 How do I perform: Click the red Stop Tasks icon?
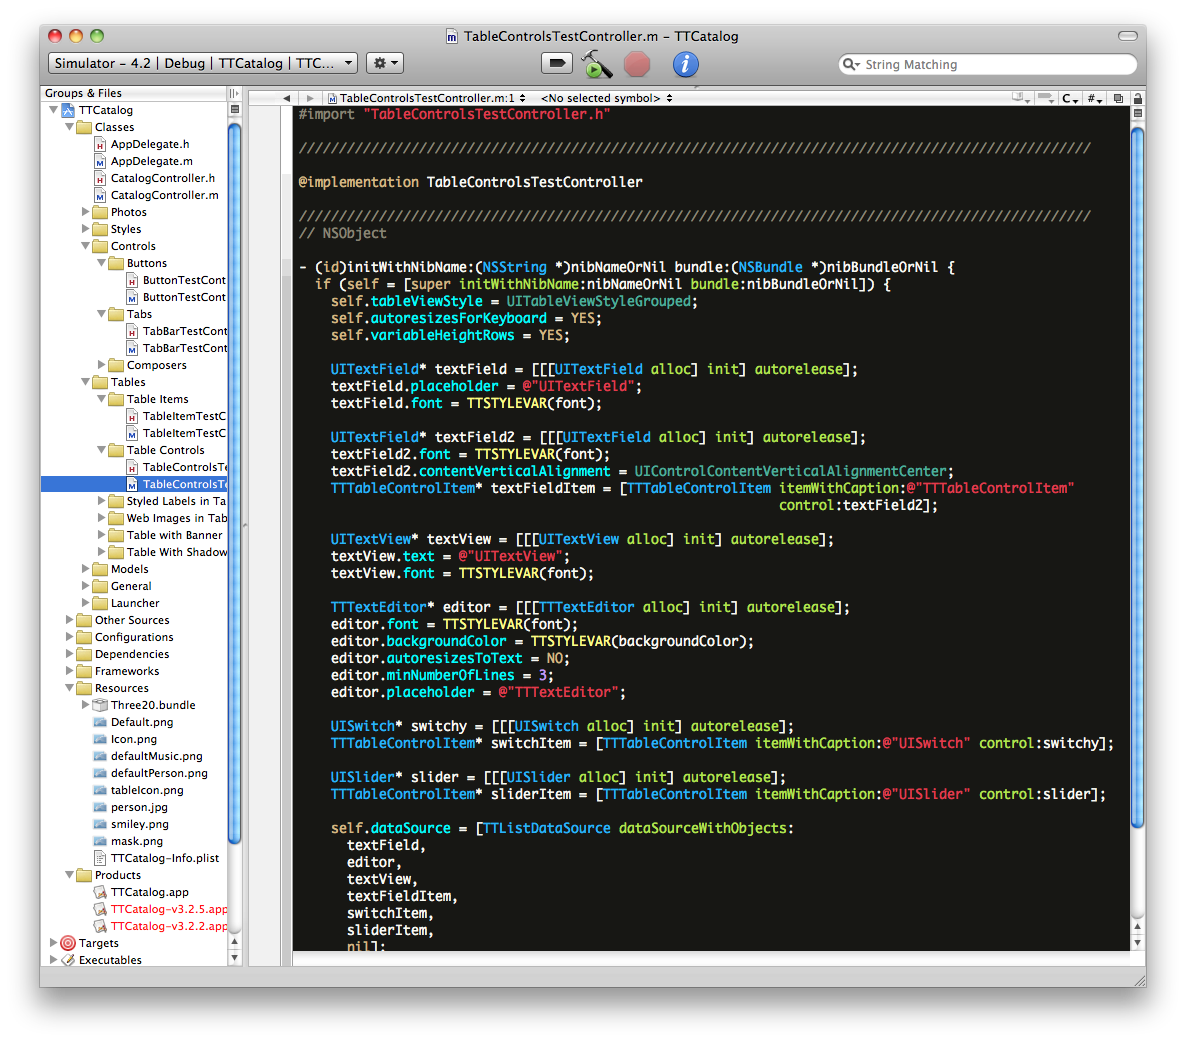pyautogui.click(x=637, y=64)
